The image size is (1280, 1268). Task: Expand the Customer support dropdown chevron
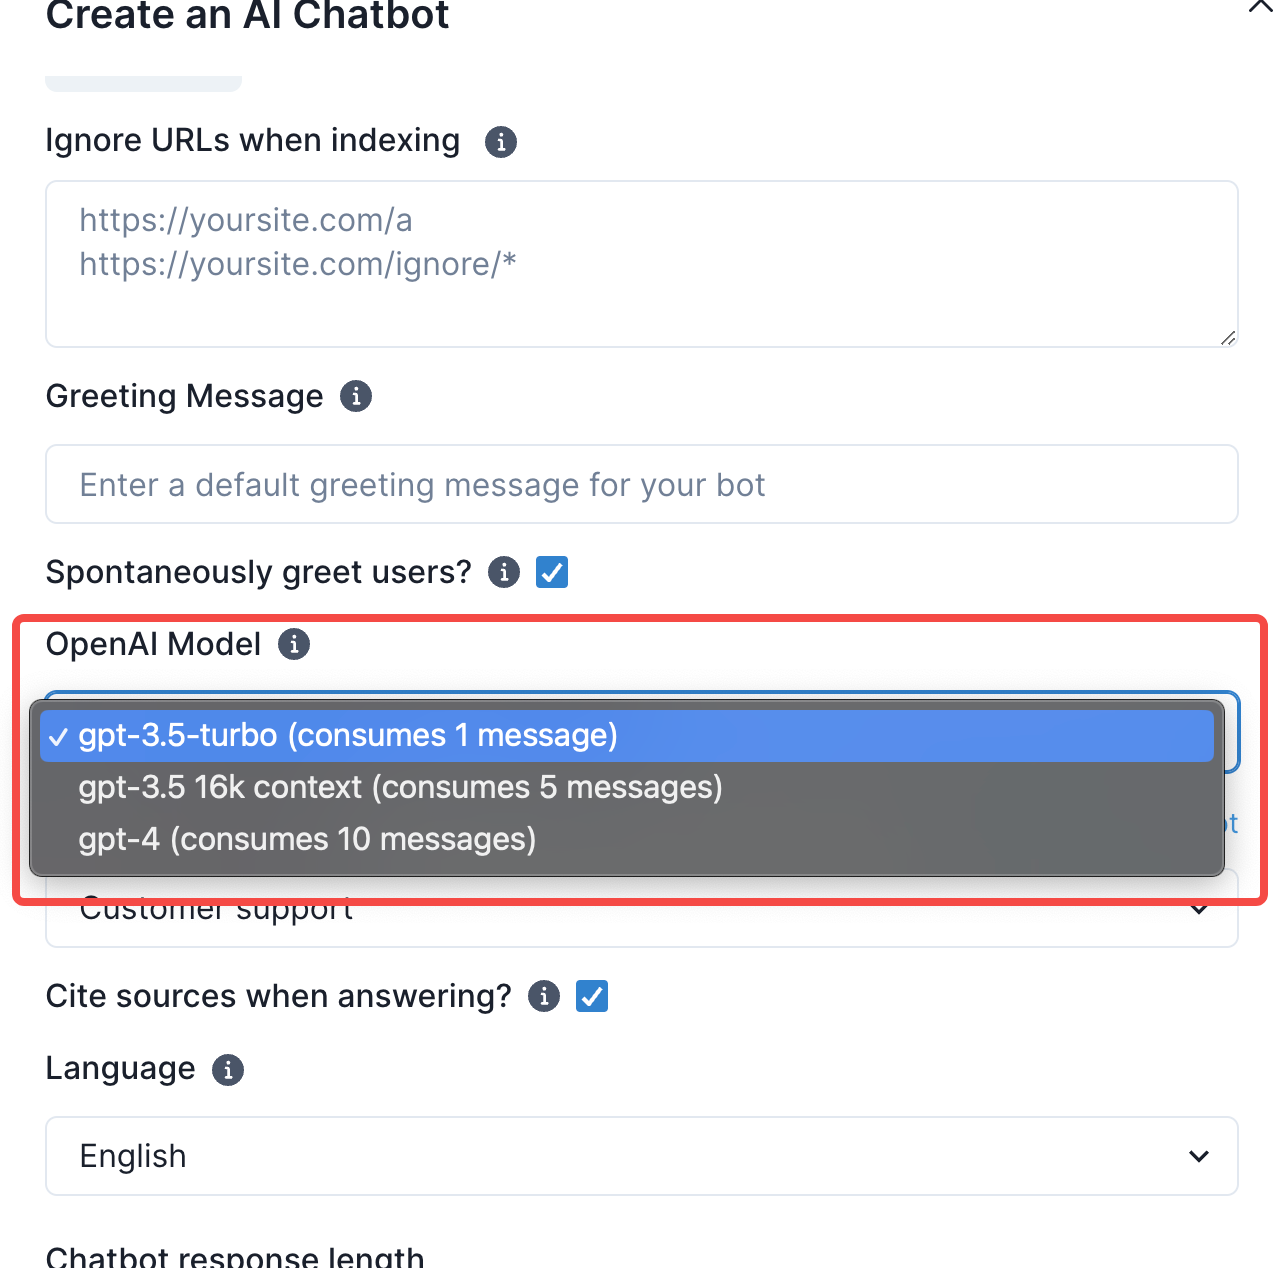(1199, 910)
